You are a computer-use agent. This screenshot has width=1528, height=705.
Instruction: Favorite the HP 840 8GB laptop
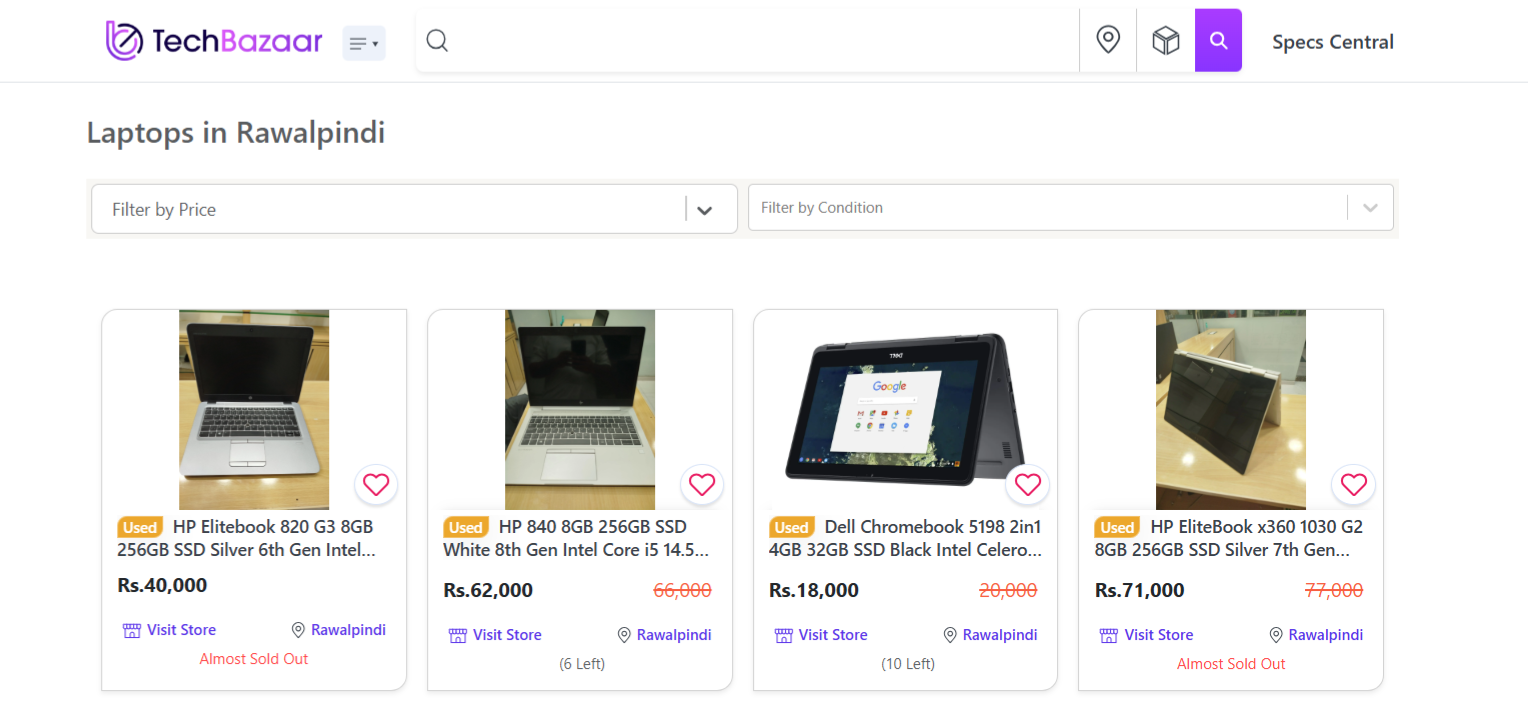[x=702, y=485]
